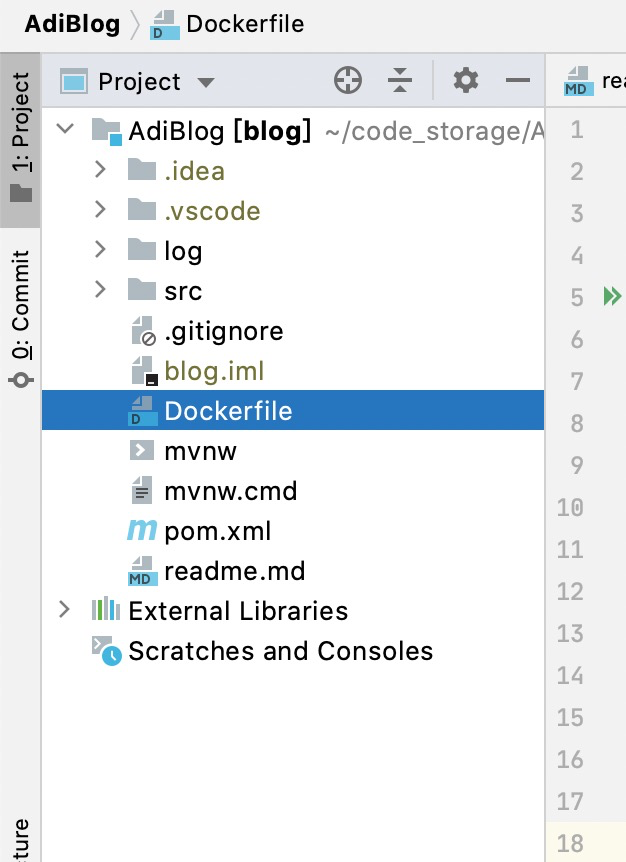The width and height of the screenshot is (626, 862).
Task: Select the readme.md file in tree
Action: (234, 571)
